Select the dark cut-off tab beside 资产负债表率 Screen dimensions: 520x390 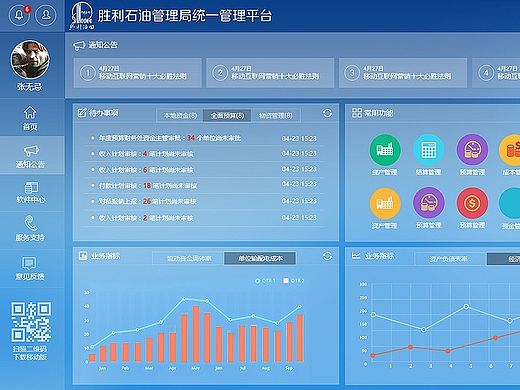tap(503, 259)
